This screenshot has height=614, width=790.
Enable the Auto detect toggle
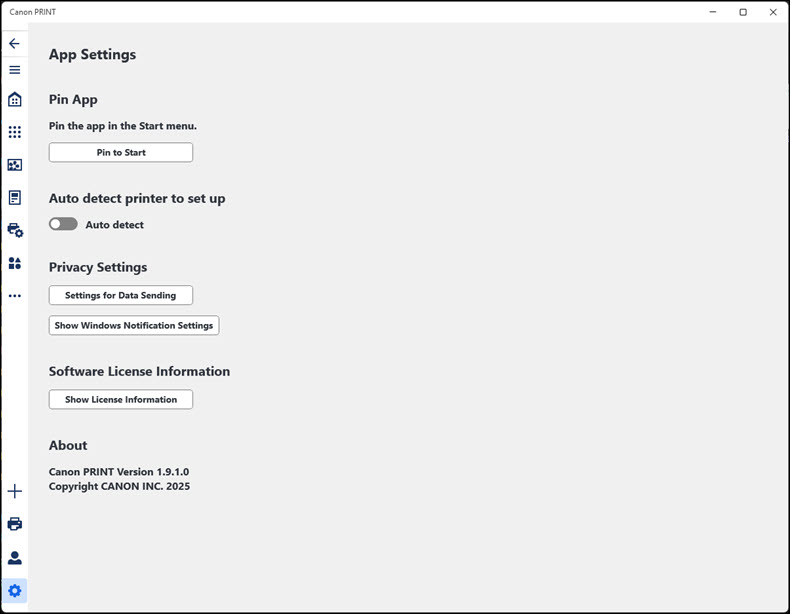(63, 225)
